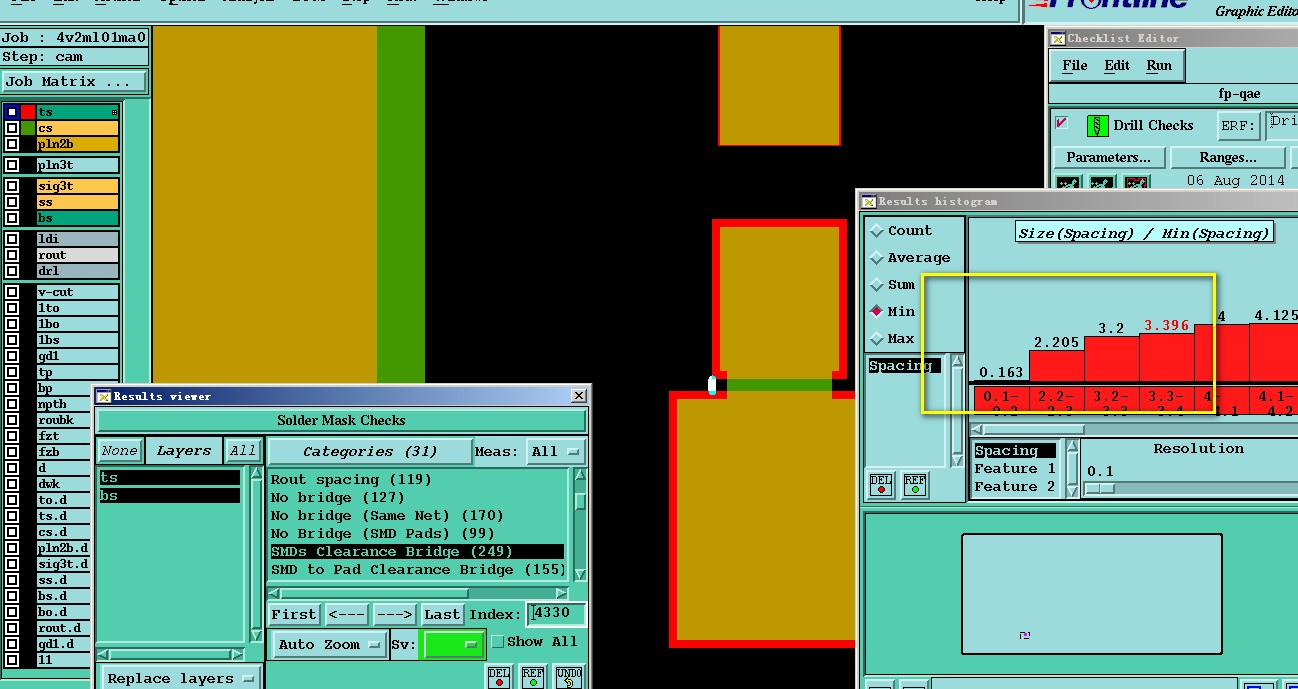Image resolution: width=1298 pixels, height=689 pixels.
Task: Toggle the drl layer checkbox
Action: tap(12, 271)
